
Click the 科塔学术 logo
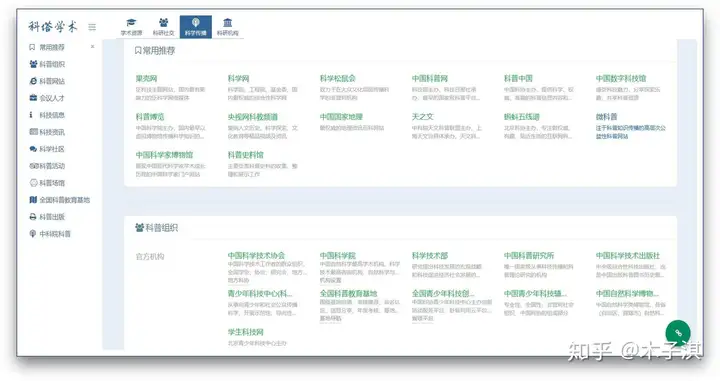(53, 27)
